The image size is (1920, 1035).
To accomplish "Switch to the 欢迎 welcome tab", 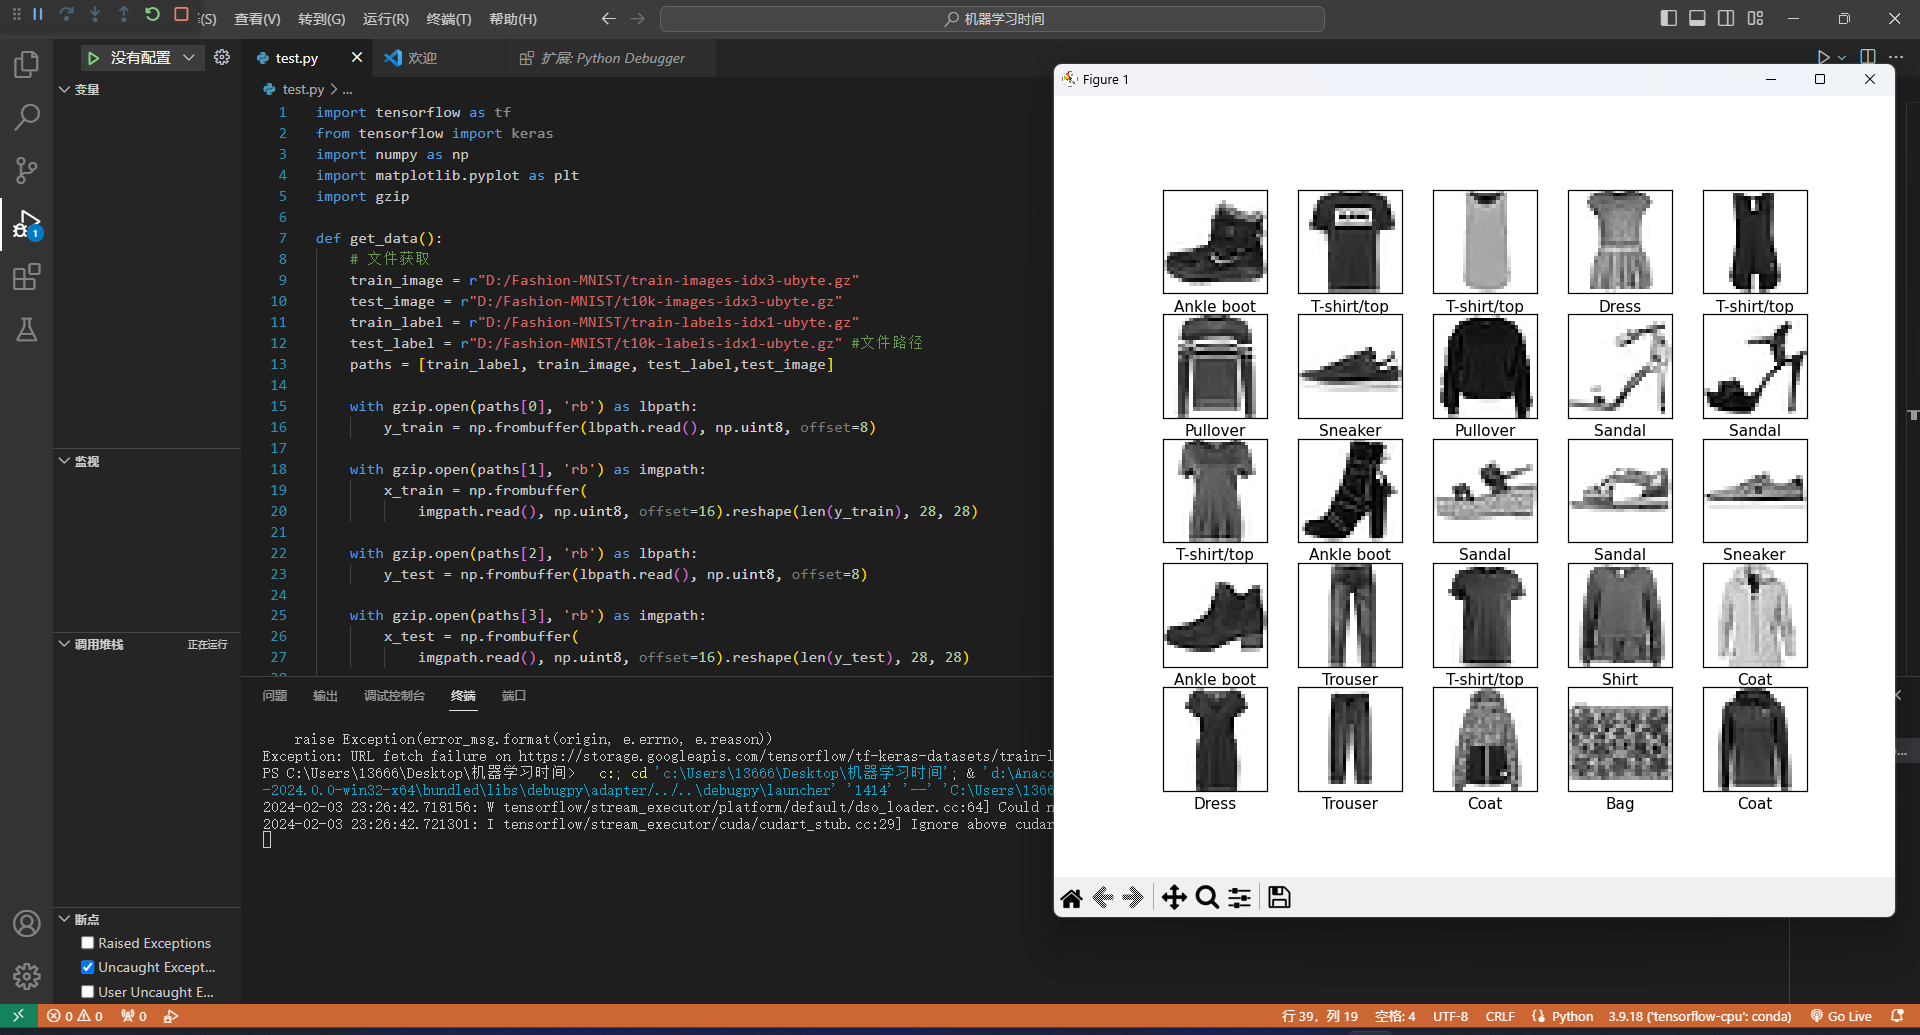I will point(422,58).
